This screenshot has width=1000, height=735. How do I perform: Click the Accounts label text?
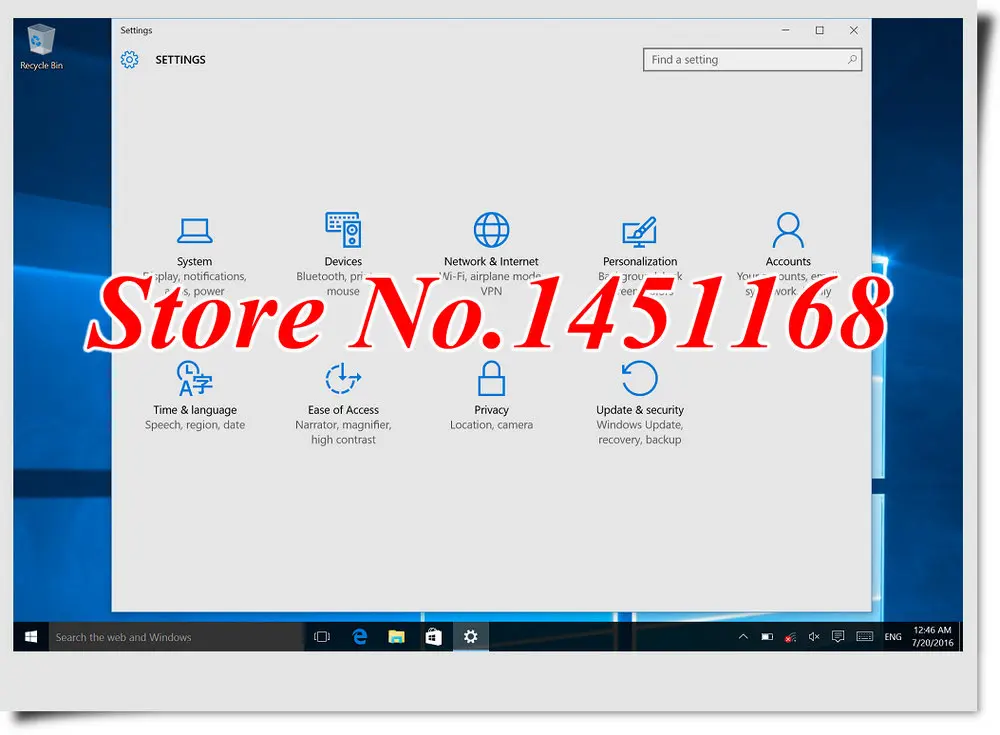pyautogui.click(x=788, y=262)
